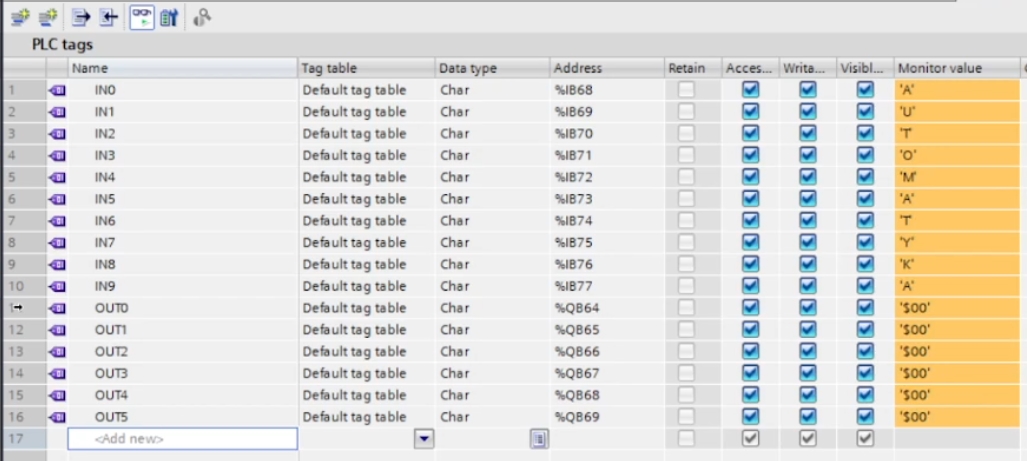This screenshot has width=1027, height=461.
Task: Select the IN5 tag name cell
Action: [182, 199]
